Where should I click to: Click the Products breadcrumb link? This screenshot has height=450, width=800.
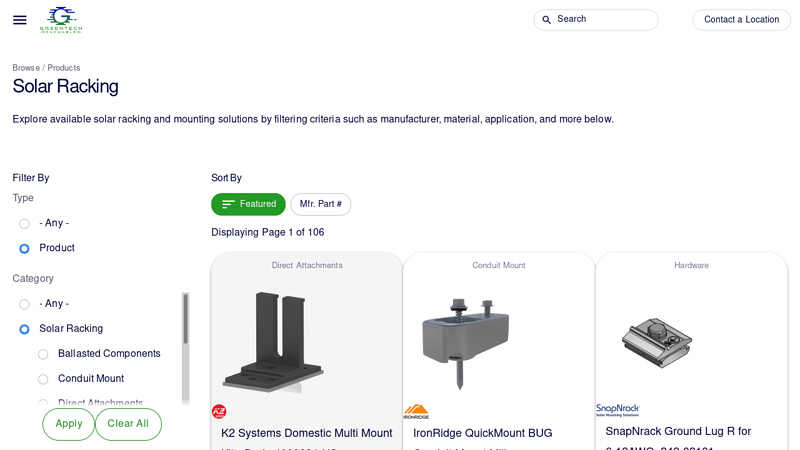tap(64, 68)
